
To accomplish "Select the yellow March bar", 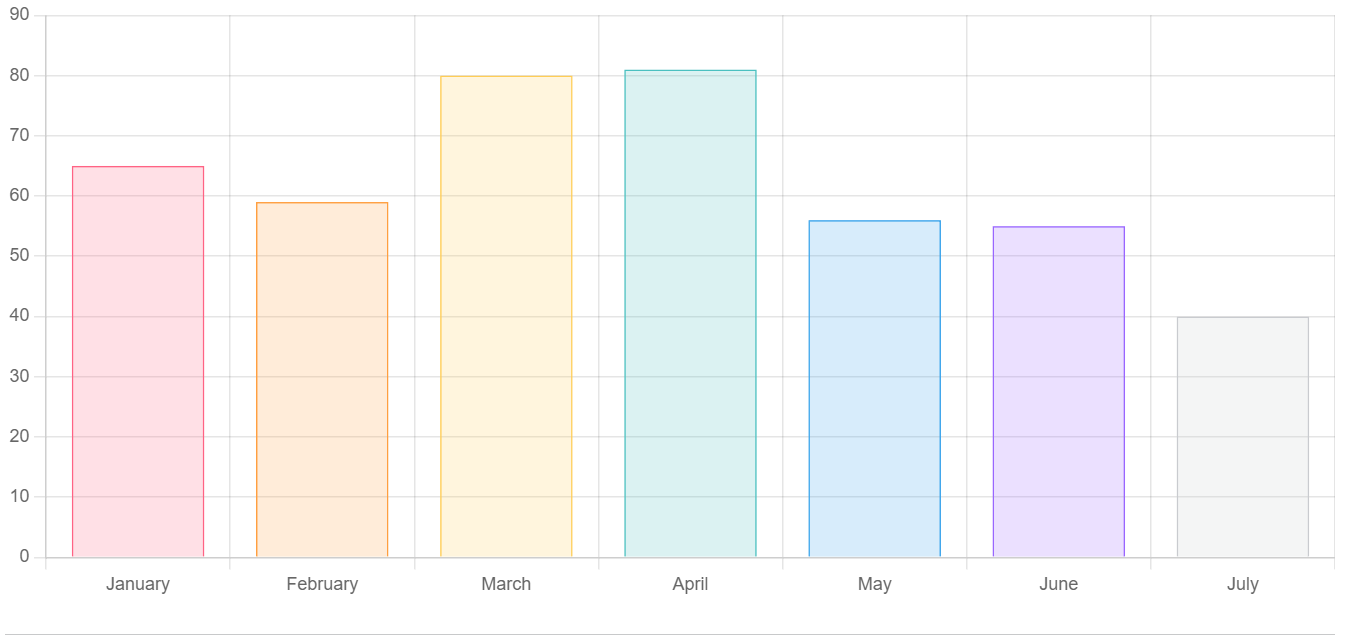I will [x=506, y=316].
